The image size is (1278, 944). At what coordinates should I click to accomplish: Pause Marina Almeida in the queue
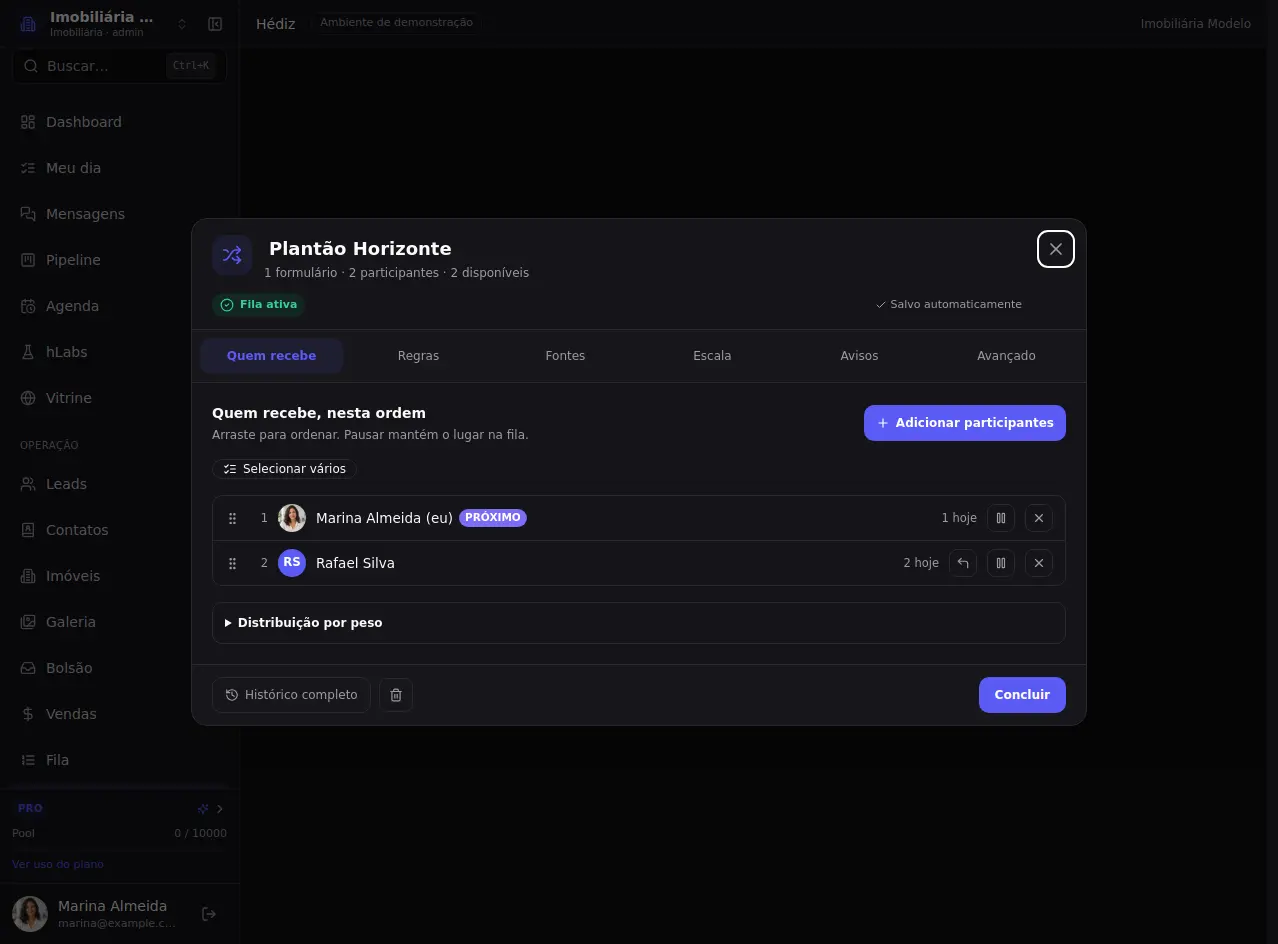(1001, 518)
